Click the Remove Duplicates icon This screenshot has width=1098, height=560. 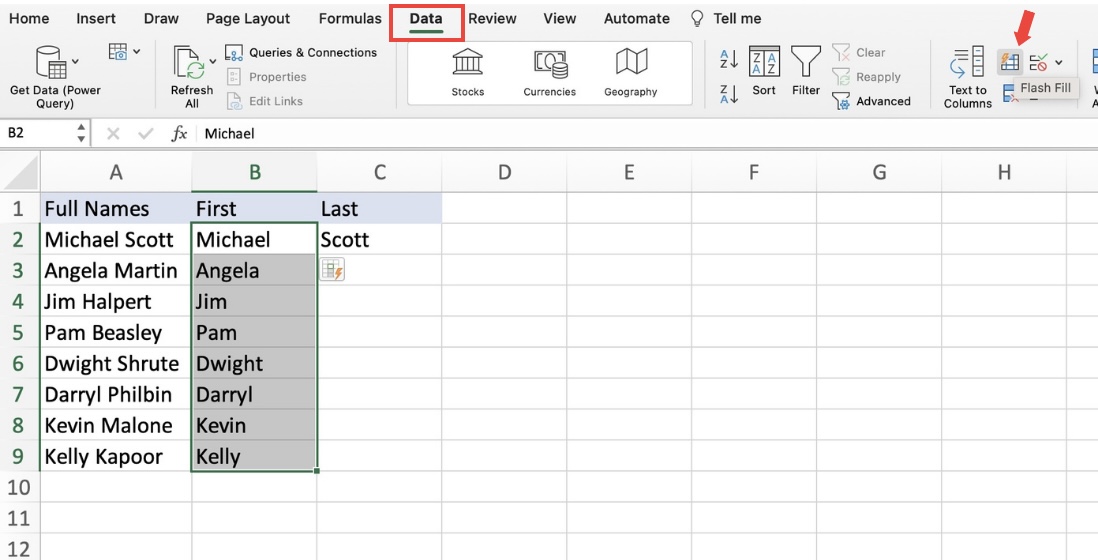tap(1010, 93)
